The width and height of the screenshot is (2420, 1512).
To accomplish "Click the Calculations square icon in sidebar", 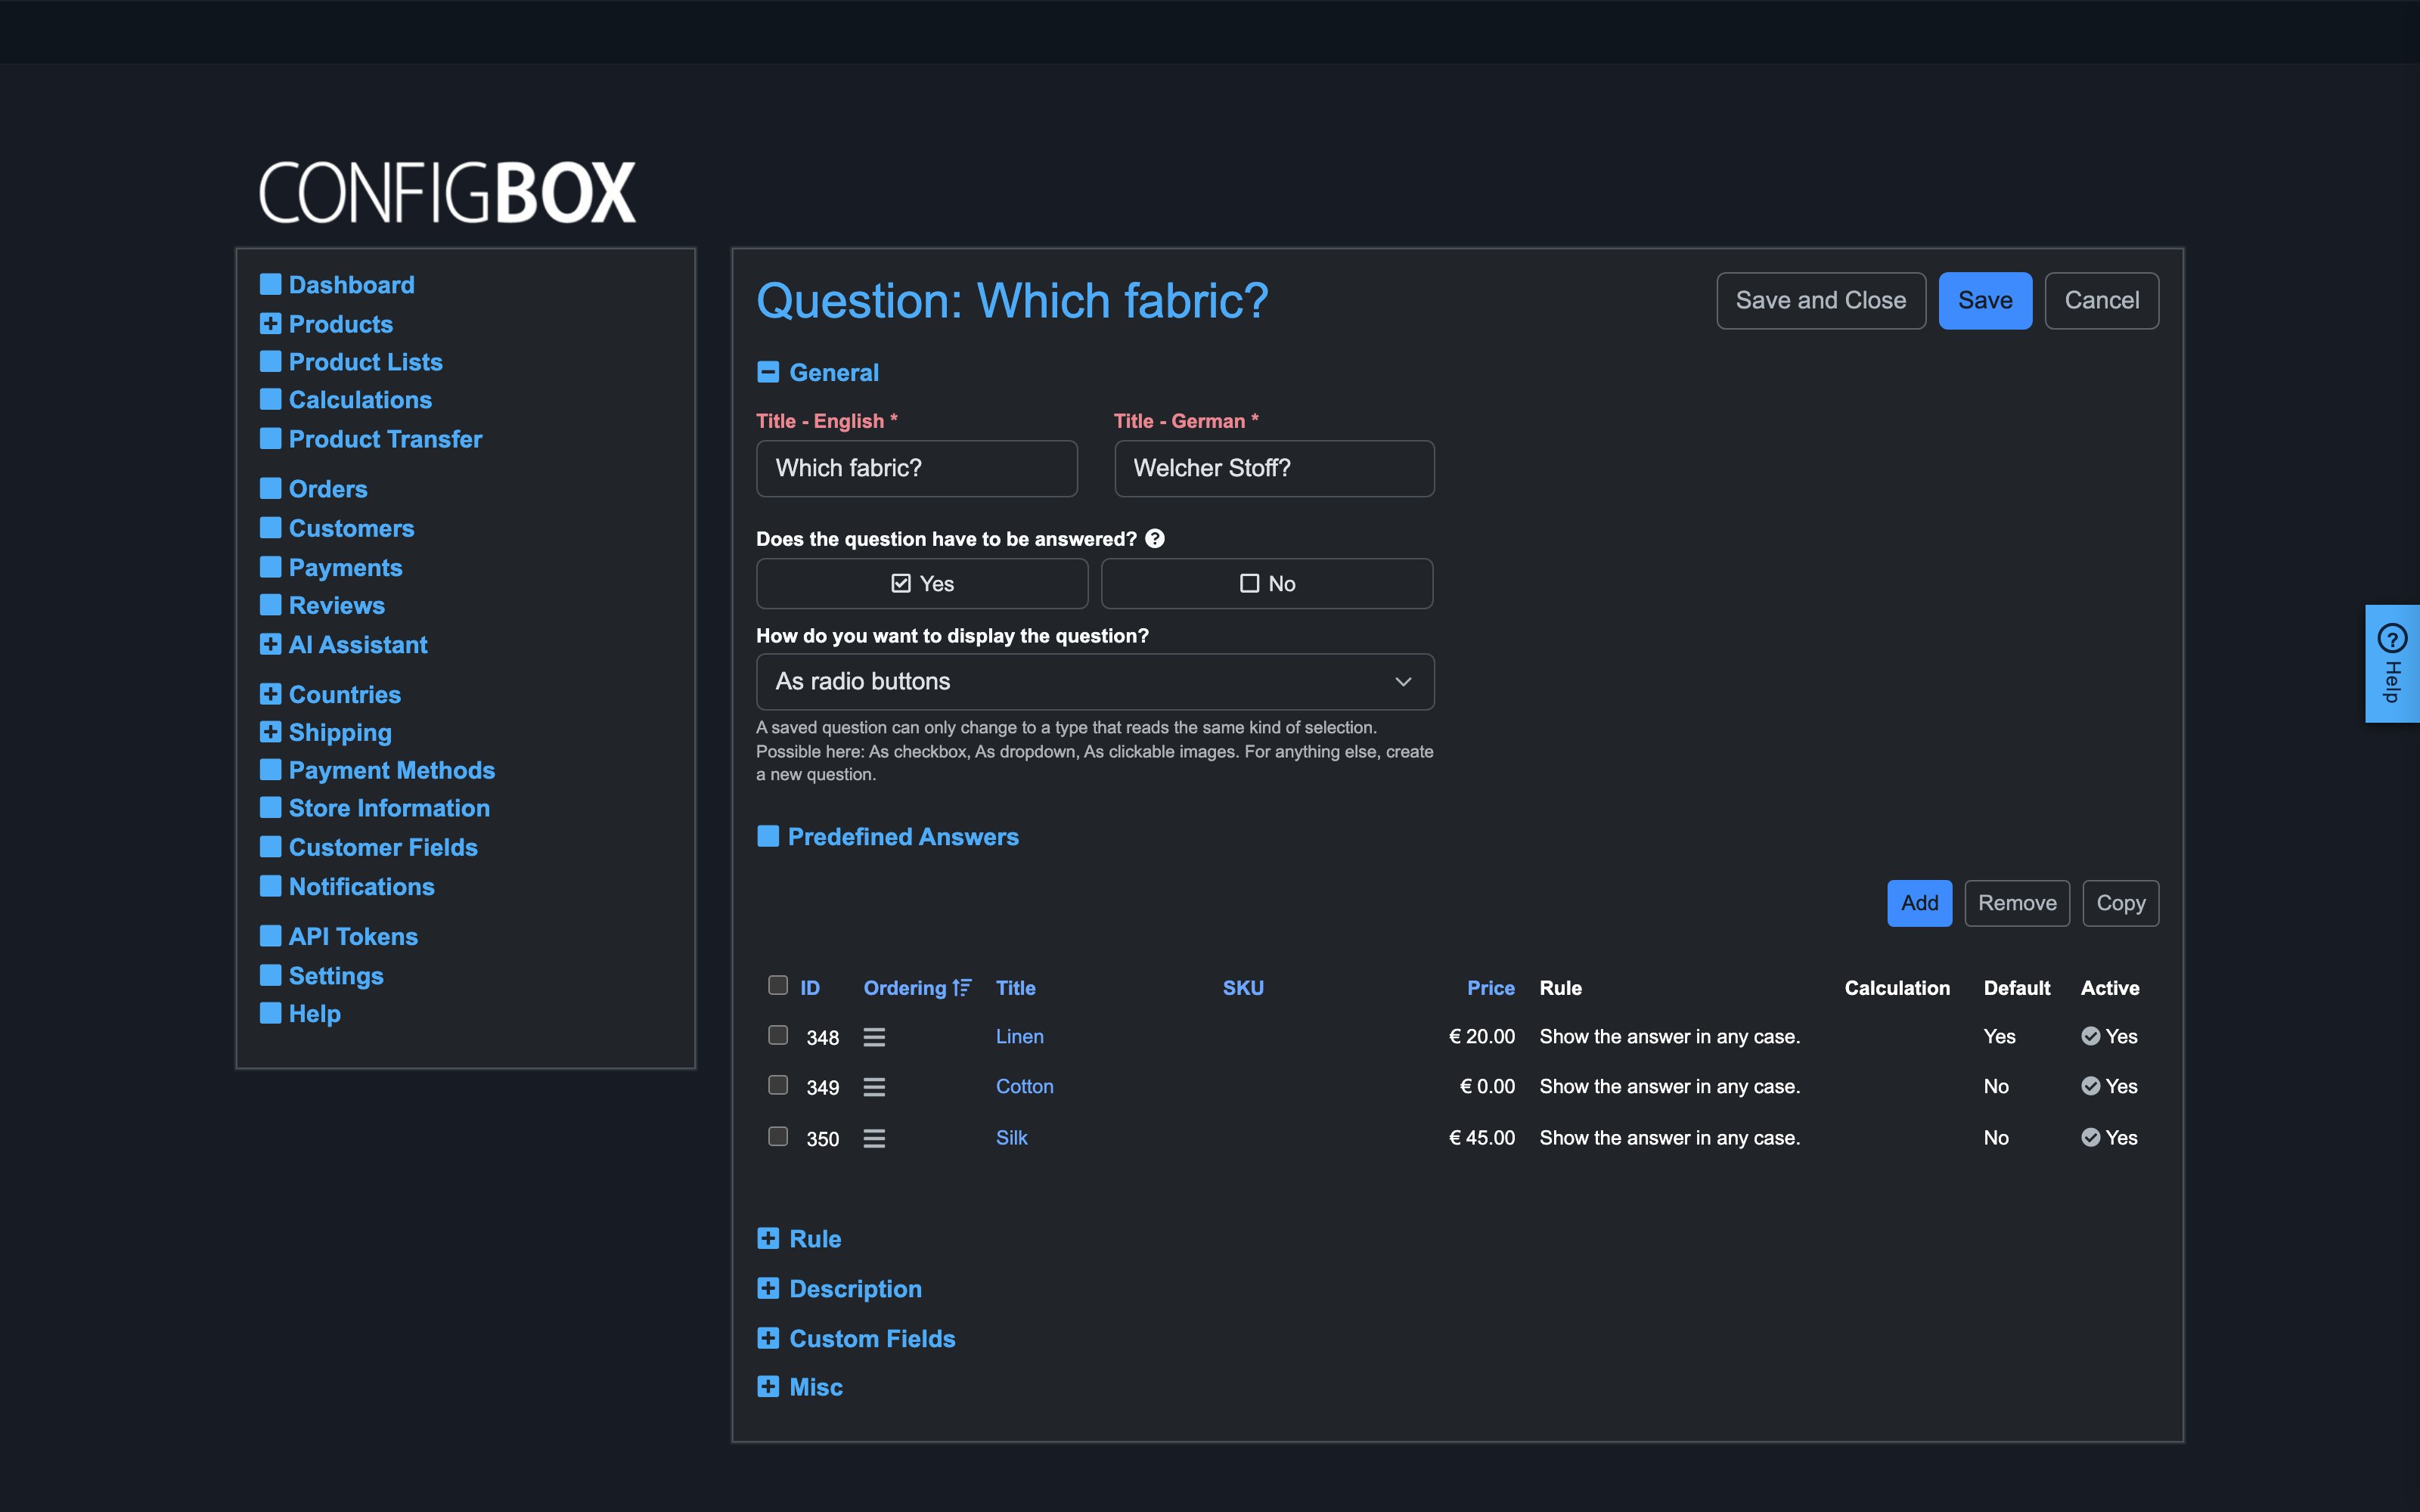I will (x=270, y=399).
